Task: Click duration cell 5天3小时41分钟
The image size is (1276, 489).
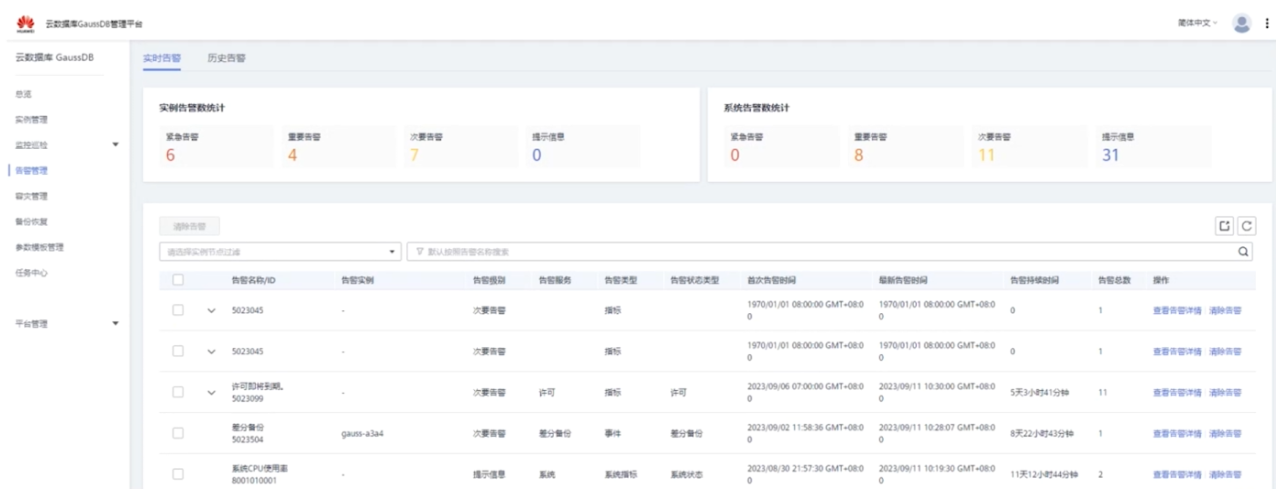Action: click(x=1041, y=393)
